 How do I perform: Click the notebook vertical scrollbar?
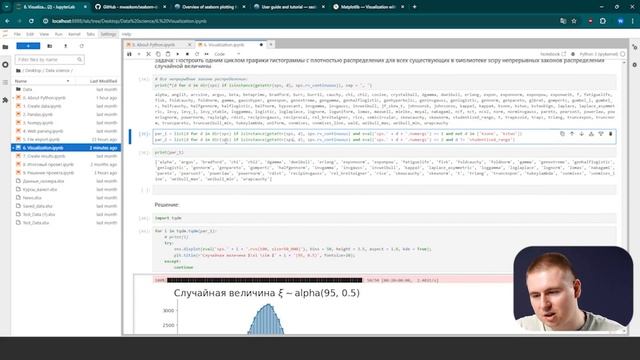coord(624,196)
